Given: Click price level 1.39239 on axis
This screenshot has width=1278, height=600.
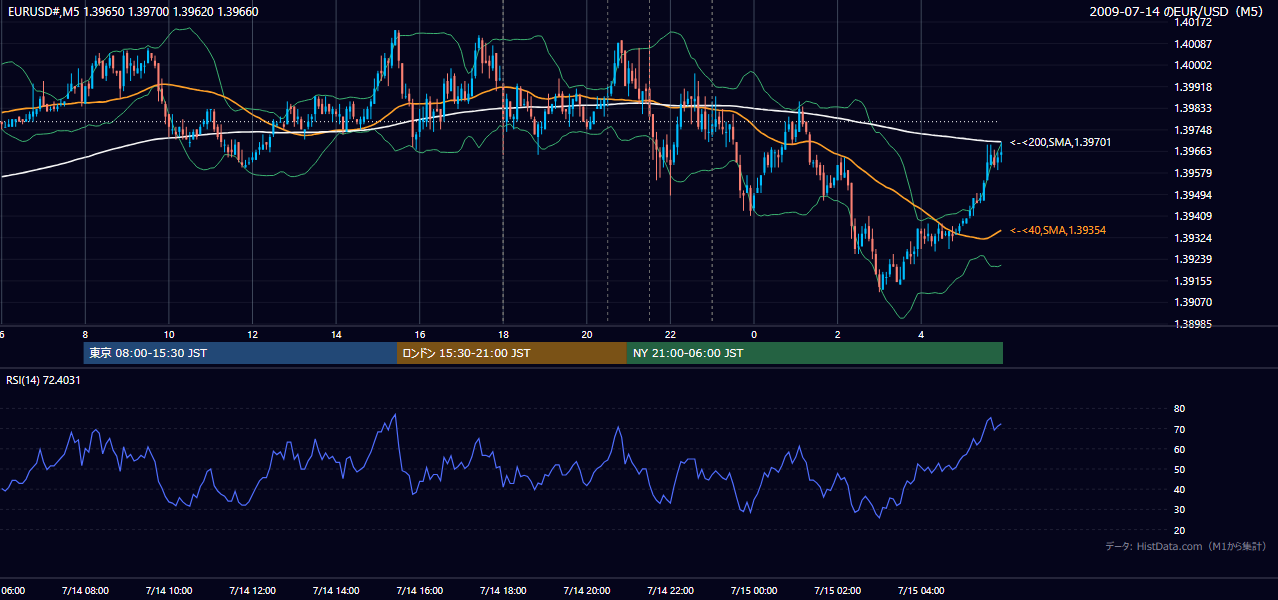Looking at the screenshot, I should [1194, 259].
